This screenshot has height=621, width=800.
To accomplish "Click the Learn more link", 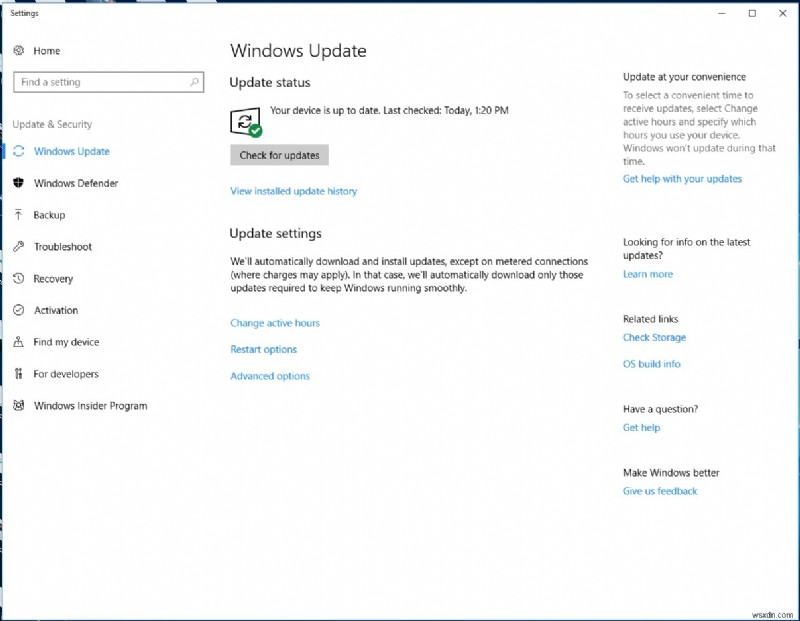I will [647, 274].
